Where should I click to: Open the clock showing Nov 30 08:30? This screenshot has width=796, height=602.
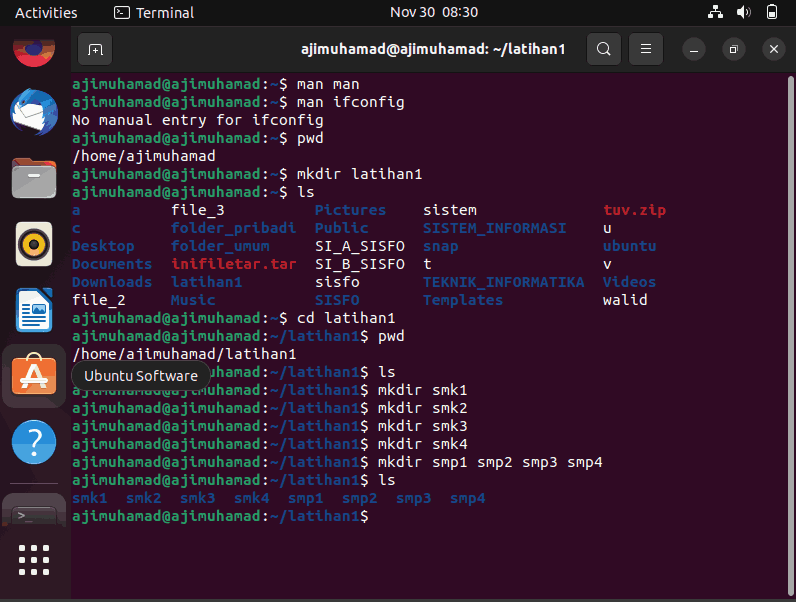click(x=434, y=12)
